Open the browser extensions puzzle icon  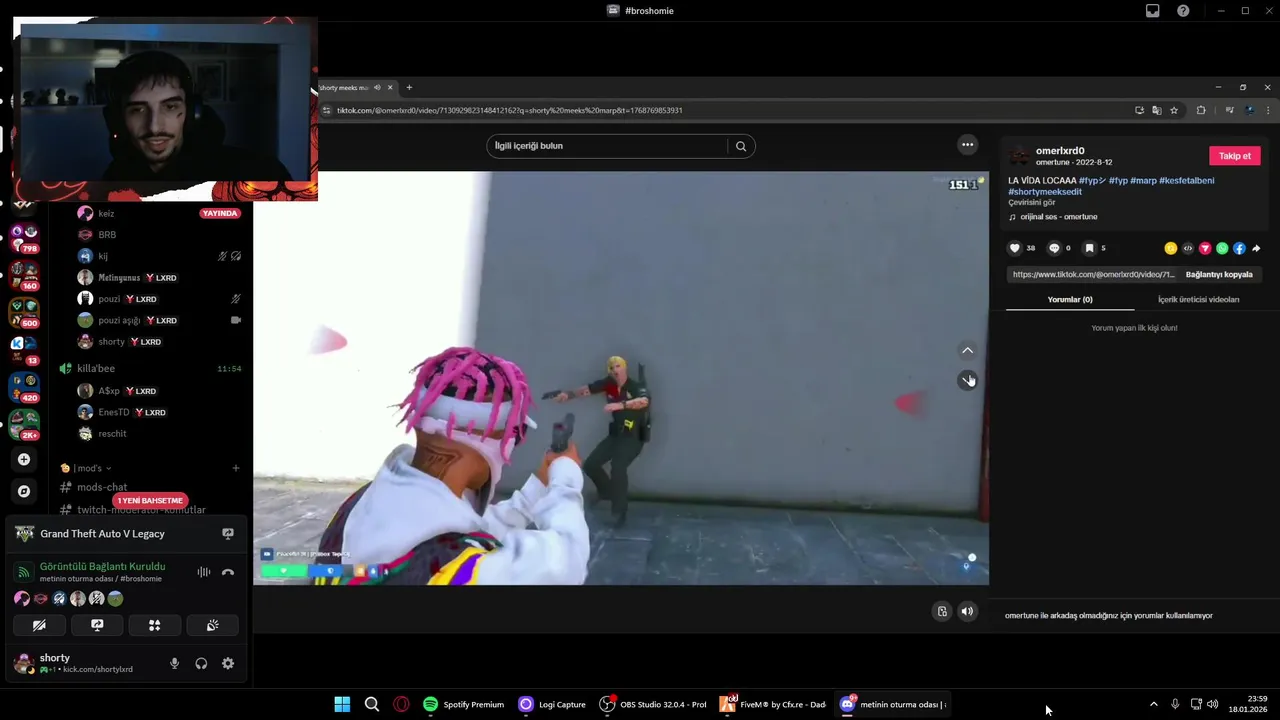(1201, 110)
